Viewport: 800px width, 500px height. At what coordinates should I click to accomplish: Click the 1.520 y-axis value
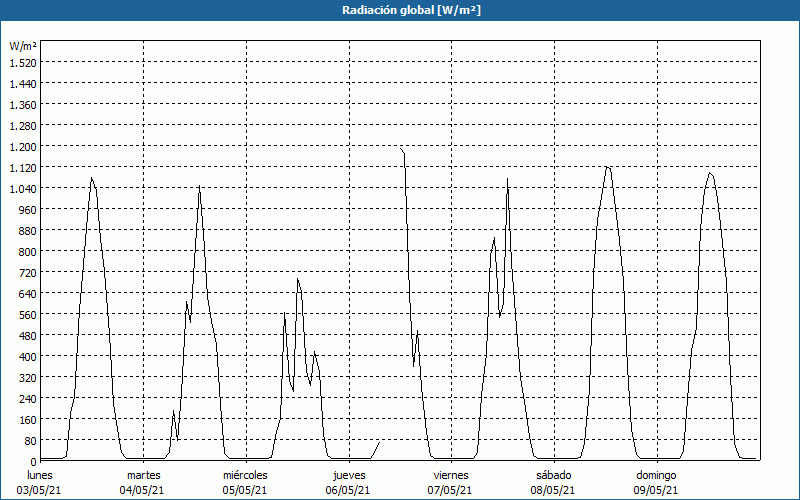point(23,62)
